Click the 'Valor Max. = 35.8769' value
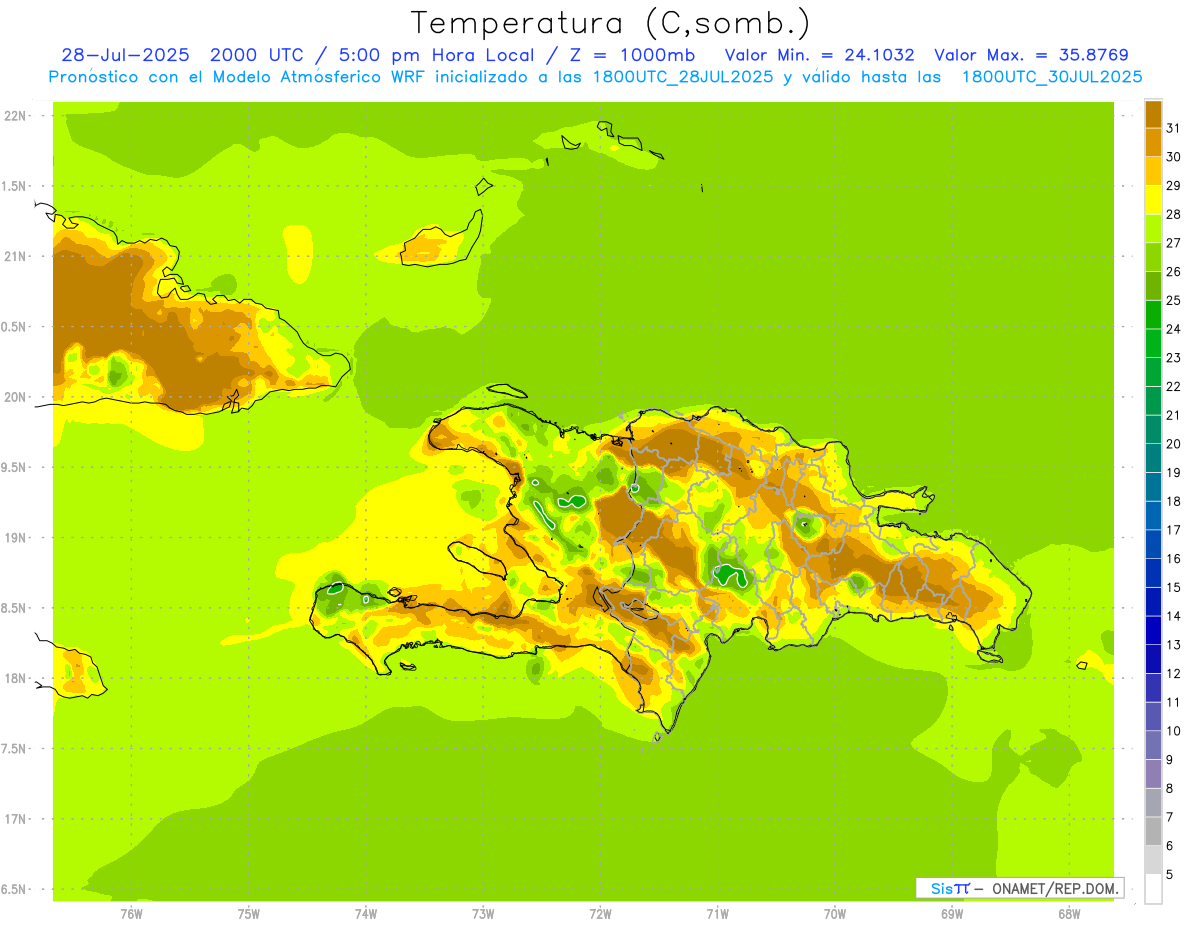 click(1031, 55)
